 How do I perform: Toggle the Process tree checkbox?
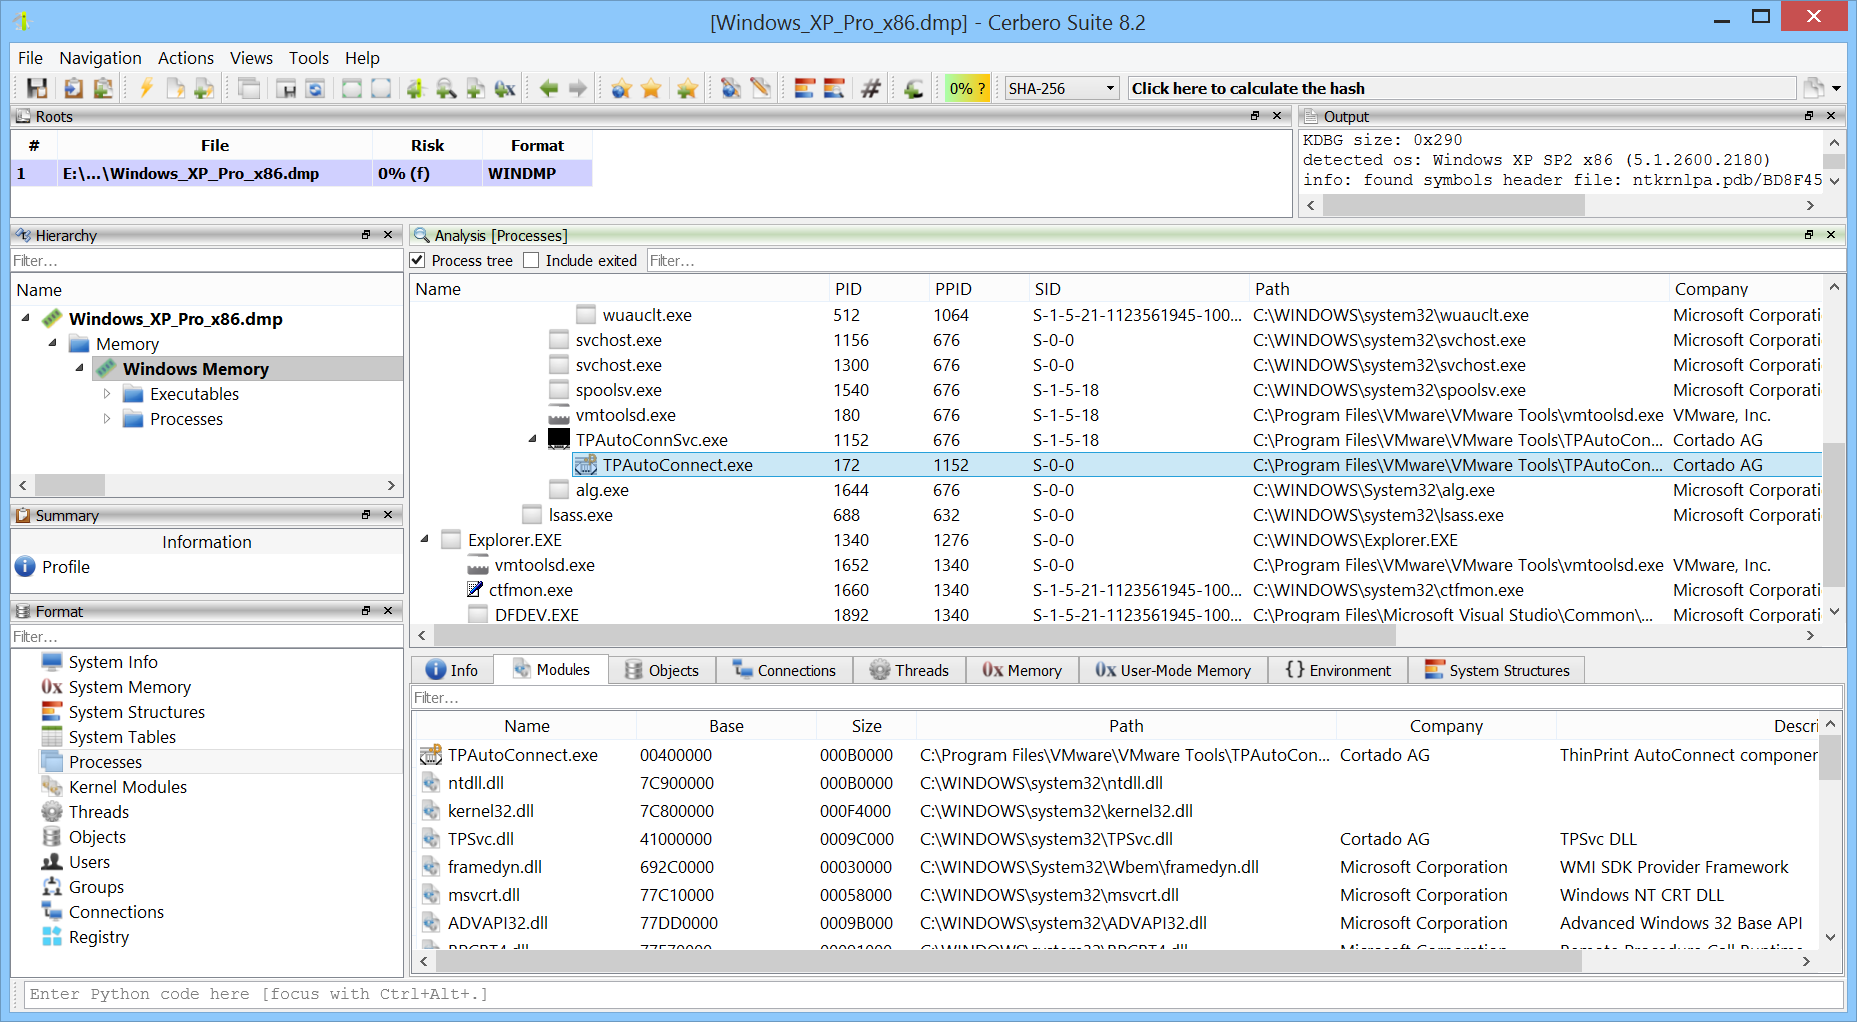coord(418,260)
